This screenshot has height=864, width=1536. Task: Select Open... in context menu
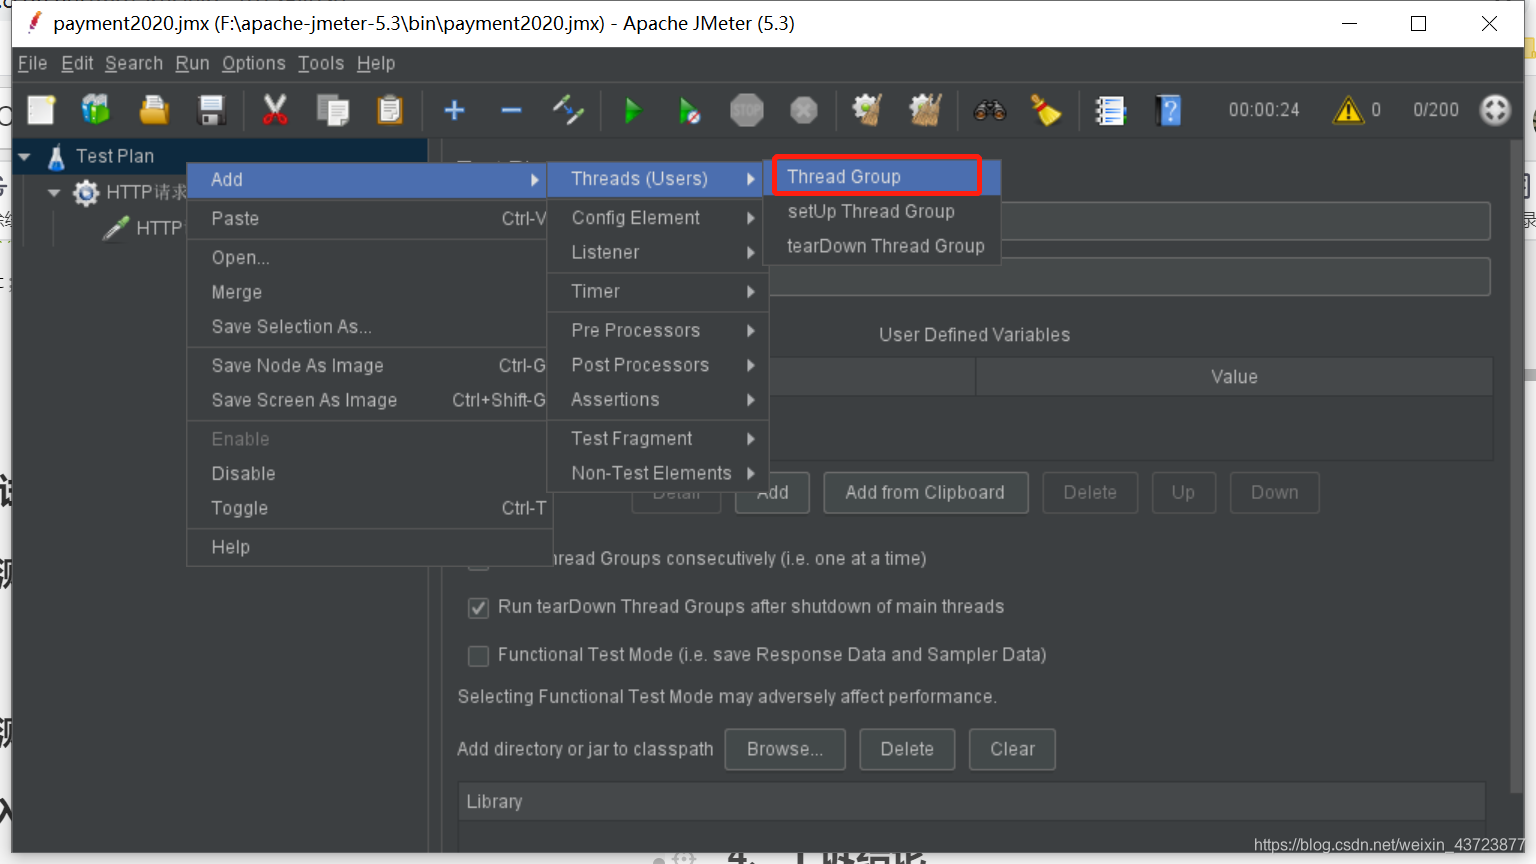[367, 258]
